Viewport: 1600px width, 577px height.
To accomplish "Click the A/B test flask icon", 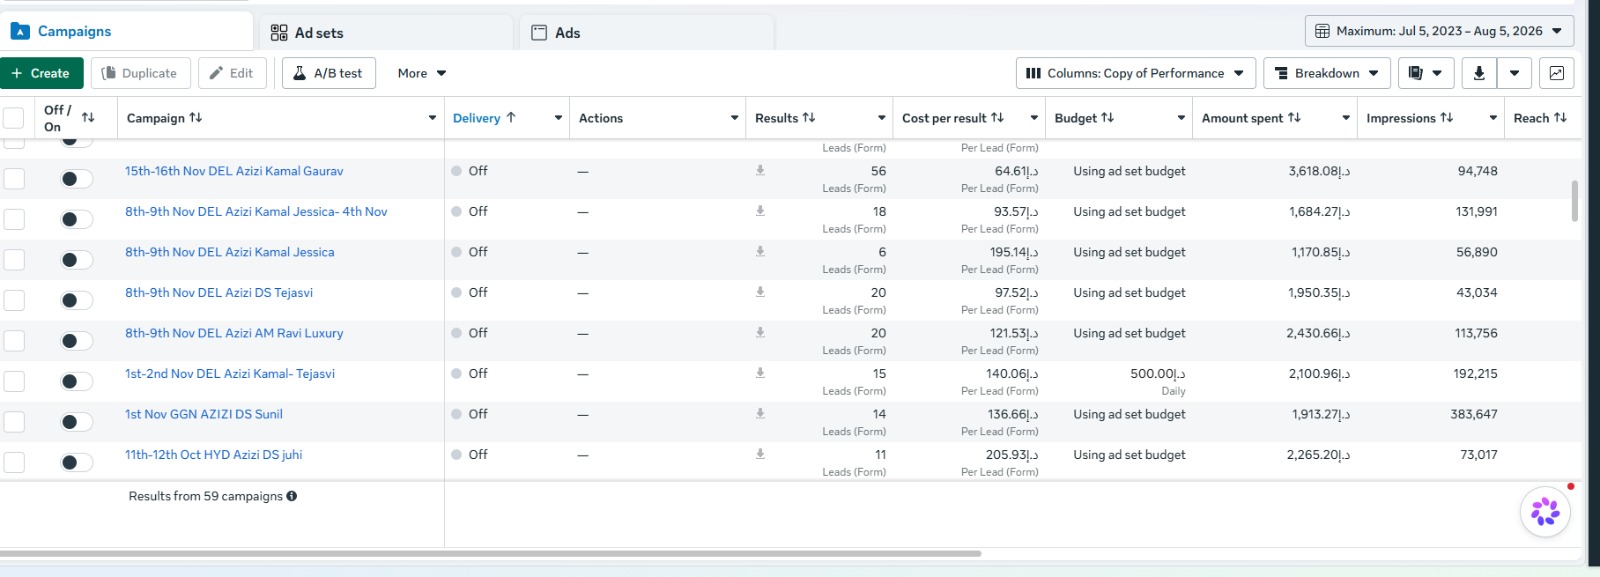I will click(299, 73).
